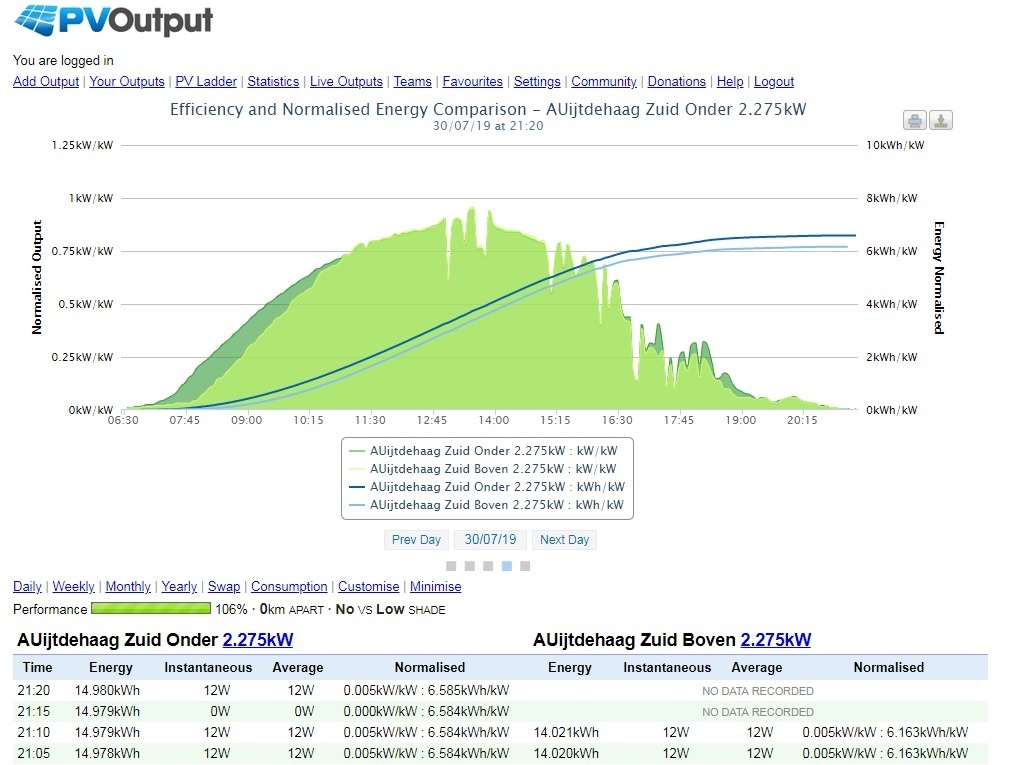Screen dimensions: 1030x765
Task: Click the print chart icon
Action: pyautogui.click(x=914, y=120)
